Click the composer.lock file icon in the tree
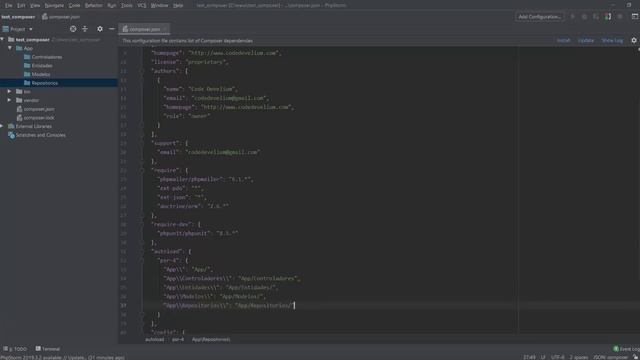640x360 pixels. [19, 118]
